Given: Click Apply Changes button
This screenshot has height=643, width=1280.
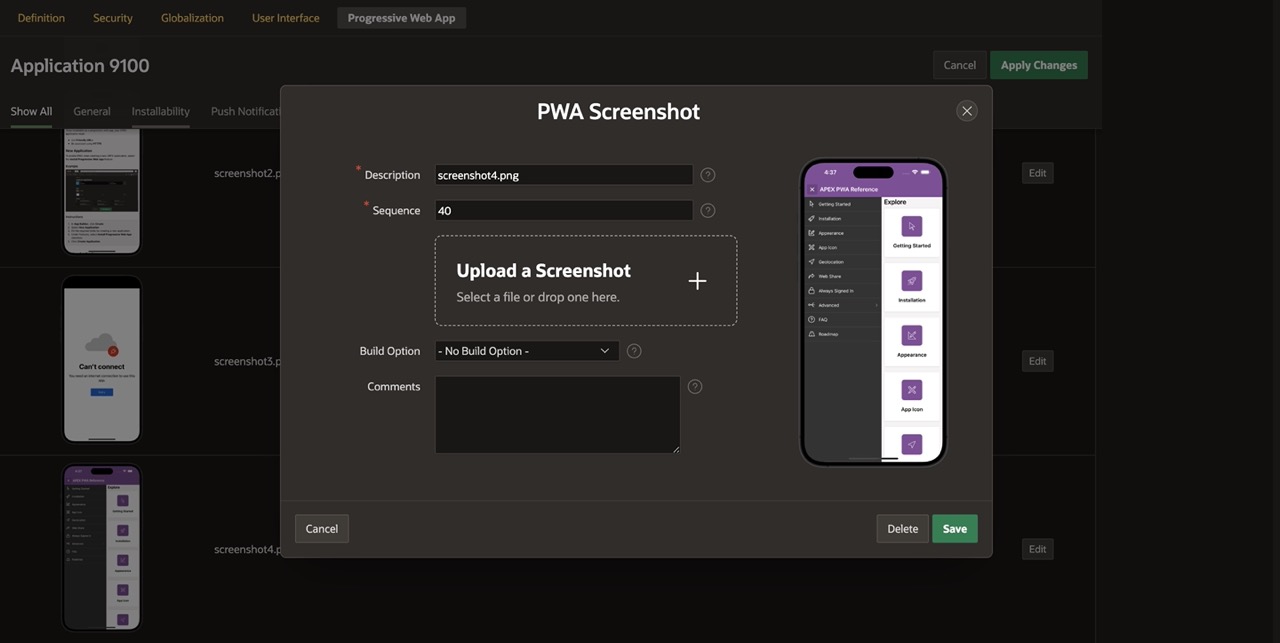Looking at the screenshot, I should click(x=1038, y=65).
